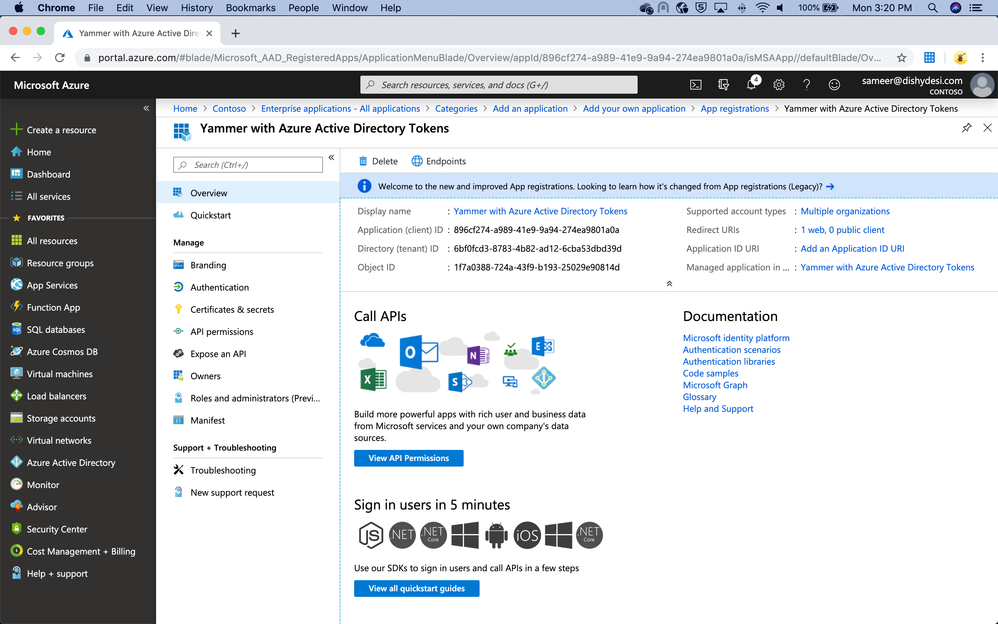The width and height of the screenshot is (998, 624).
Task: Click View all quickstart guides button
Action: pyautogui.click(x=416, y=589)
